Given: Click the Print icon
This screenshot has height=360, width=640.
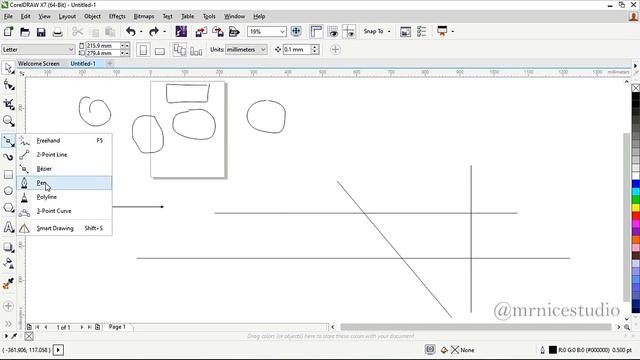Looking at the screenshot, I should point(58,32).
